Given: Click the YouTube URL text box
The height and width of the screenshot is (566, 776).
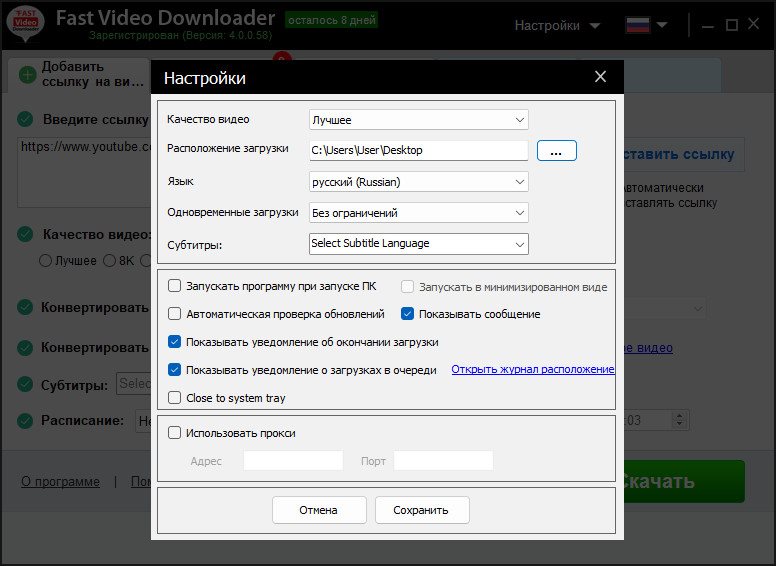Looking at the screenshot, I should click(x=84, y=173).
